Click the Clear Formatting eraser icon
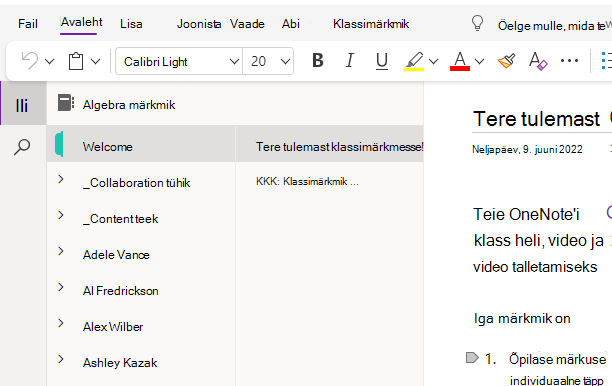 point(538,61)
